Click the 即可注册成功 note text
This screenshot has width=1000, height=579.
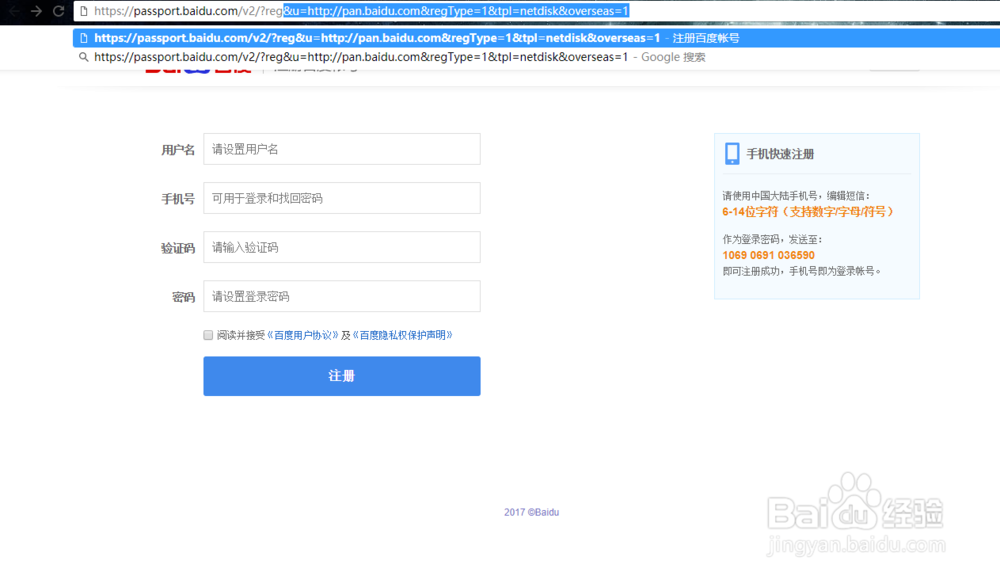tap(802, 272)
